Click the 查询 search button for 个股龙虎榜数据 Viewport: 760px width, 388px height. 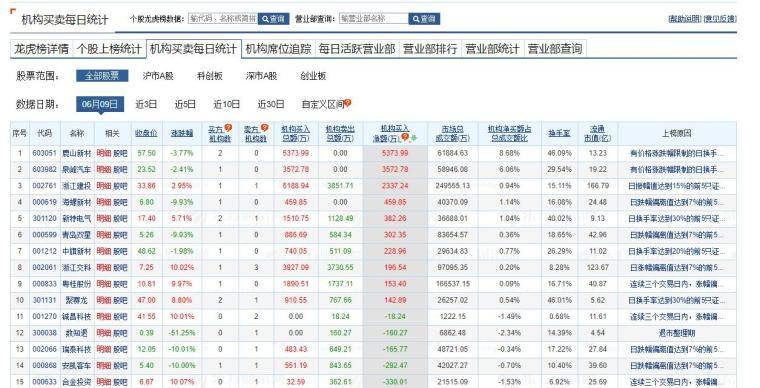click(x=273, y=19)
